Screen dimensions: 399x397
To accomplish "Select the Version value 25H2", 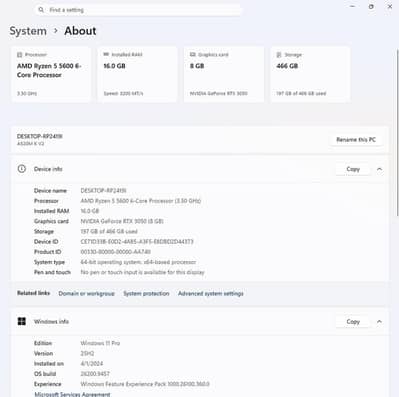I will pyautogui.click(x=87, y=353).
